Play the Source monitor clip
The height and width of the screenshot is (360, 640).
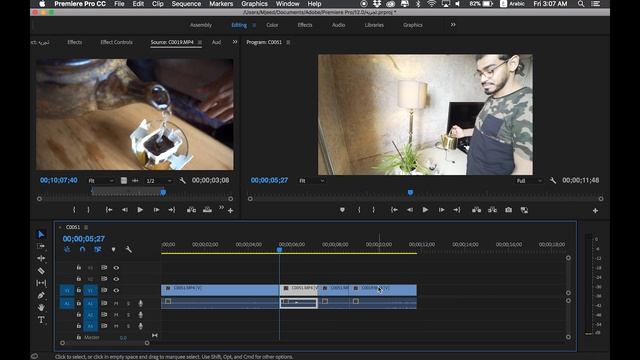pos(140,210)
